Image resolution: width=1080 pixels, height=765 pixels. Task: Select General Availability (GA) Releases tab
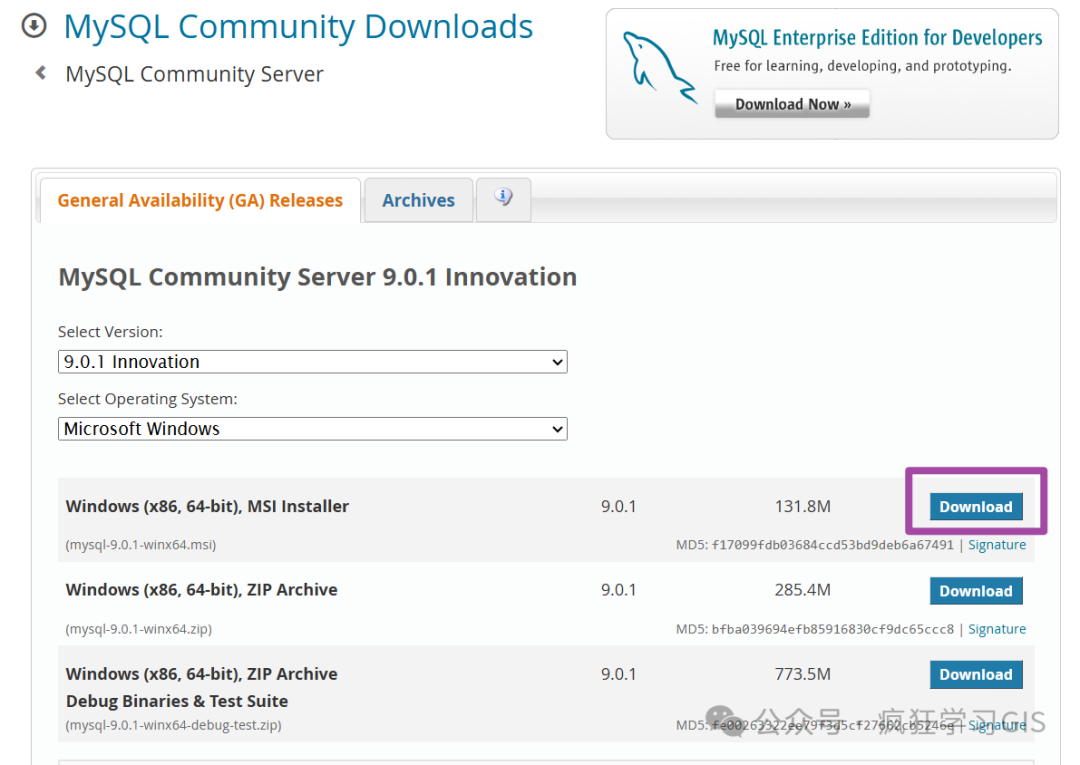(200, 200)
